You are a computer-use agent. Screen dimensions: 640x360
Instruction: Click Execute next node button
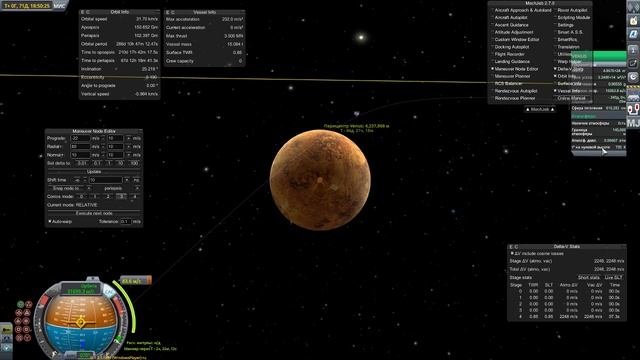click(94, 213)
